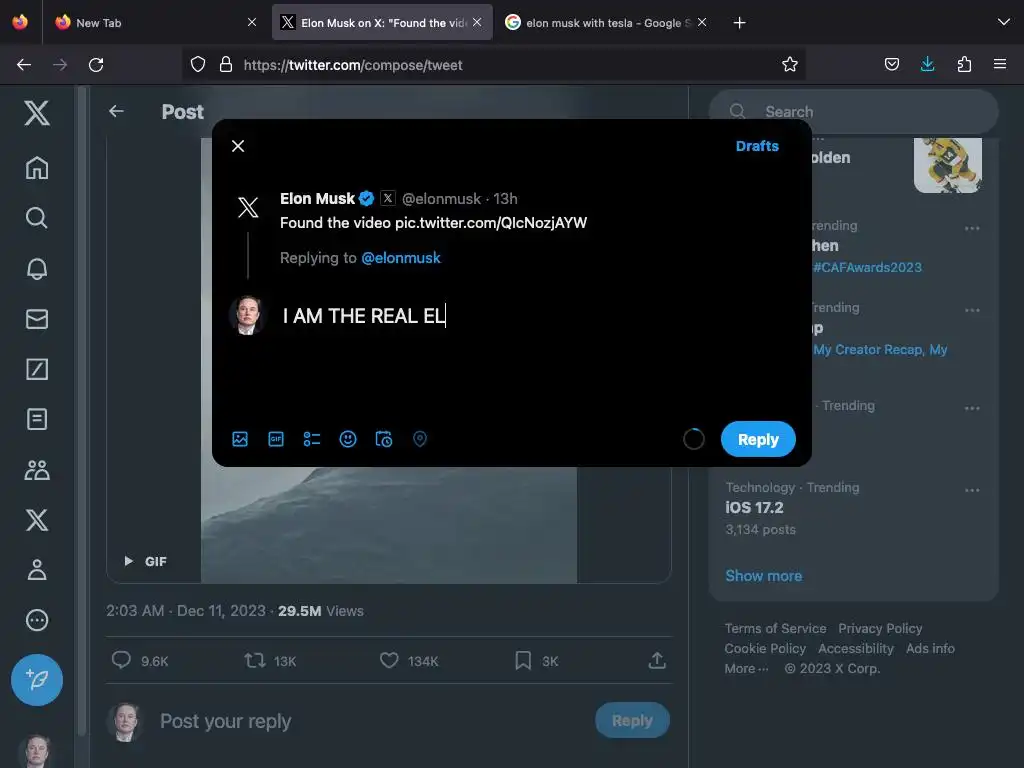Open Accessibility footer link
This screenshot has width=1024, height=768.
pos(856,648)
